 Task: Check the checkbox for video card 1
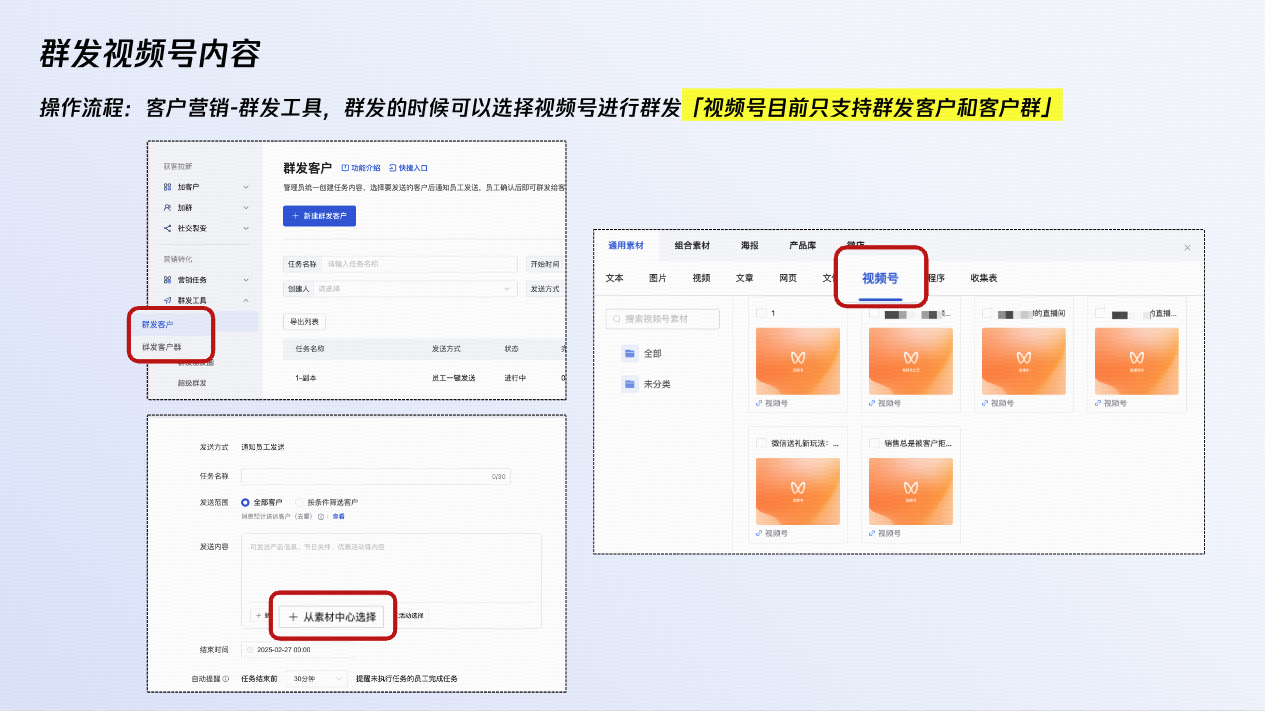tap(761, 313)
